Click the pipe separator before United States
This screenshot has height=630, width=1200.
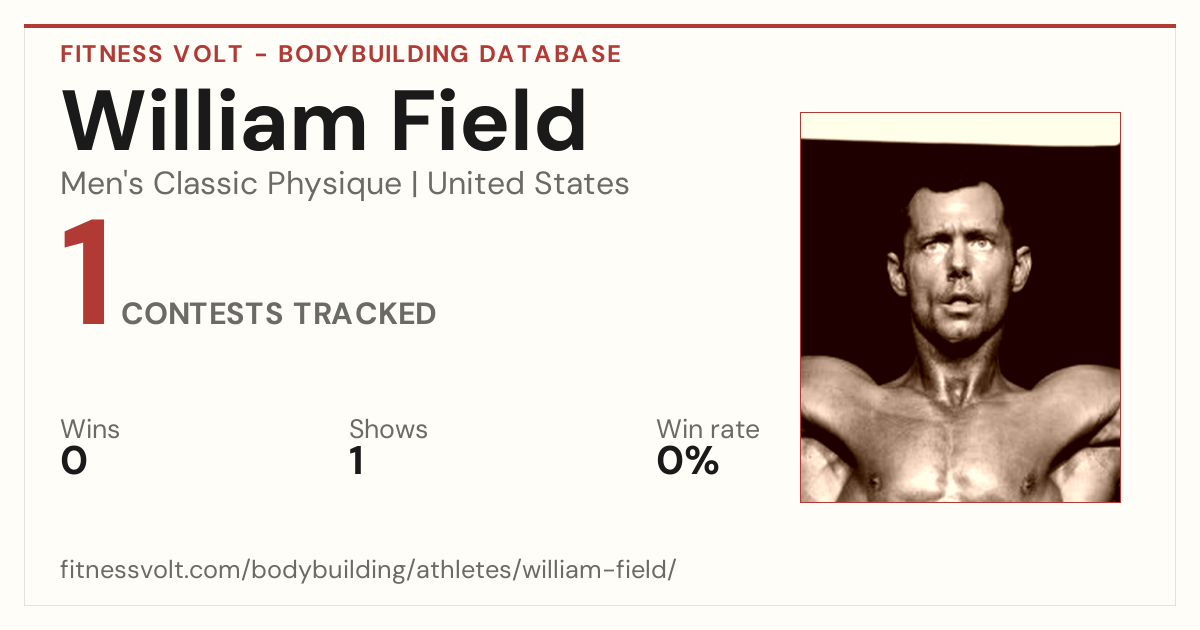tap(415, 184)
